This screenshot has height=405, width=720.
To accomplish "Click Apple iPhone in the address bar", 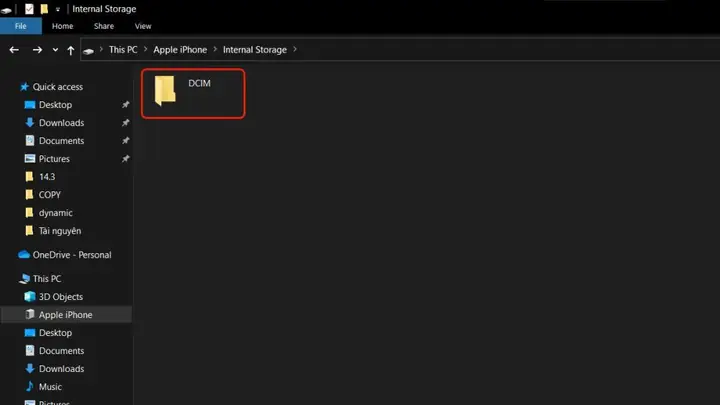I will pos(180,50).
